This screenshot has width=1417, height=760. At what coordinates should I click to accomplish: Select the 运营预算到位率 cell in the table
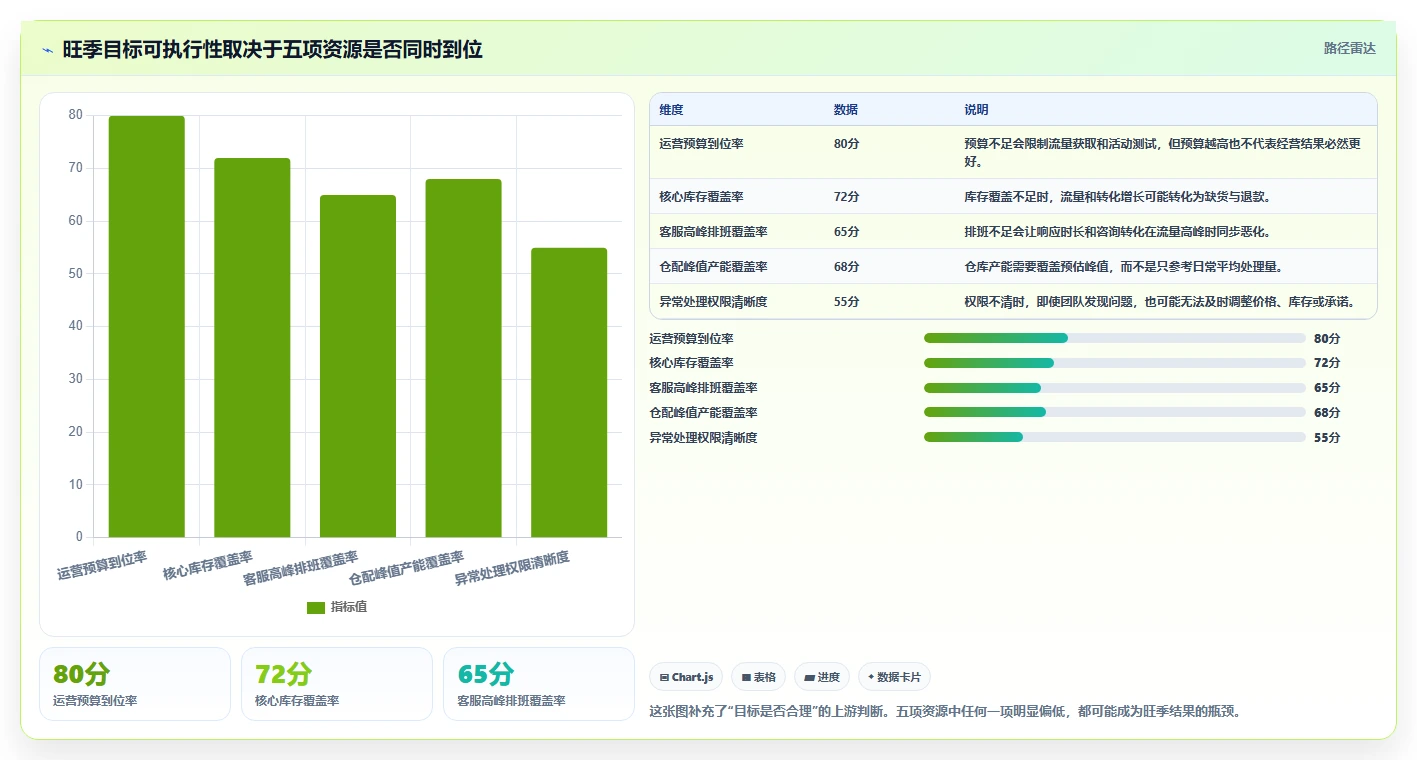coord(702,144)
